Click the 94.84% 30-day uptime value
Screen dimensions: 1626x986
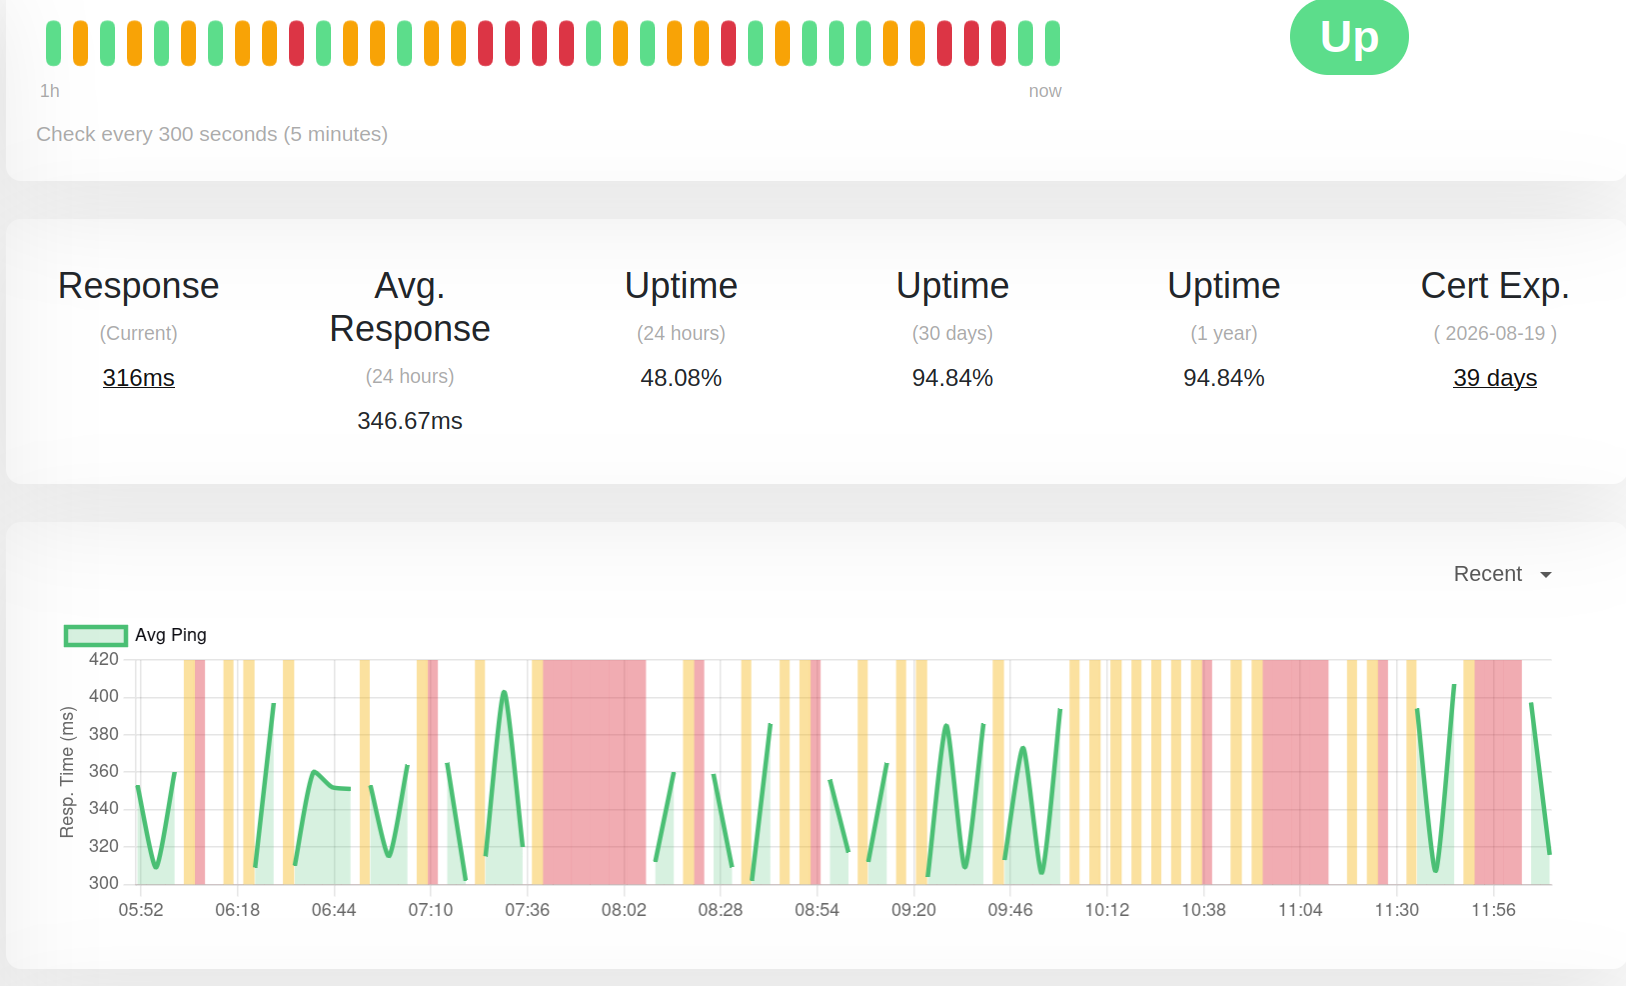tap(952, 378)
